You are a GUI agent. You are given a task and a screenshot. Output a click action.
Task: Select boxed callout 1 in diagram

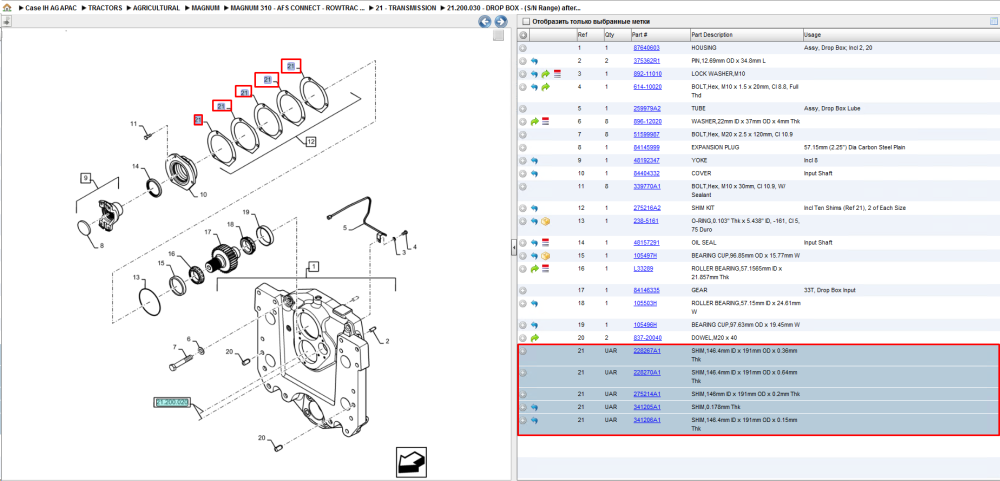tap(314, 265)
